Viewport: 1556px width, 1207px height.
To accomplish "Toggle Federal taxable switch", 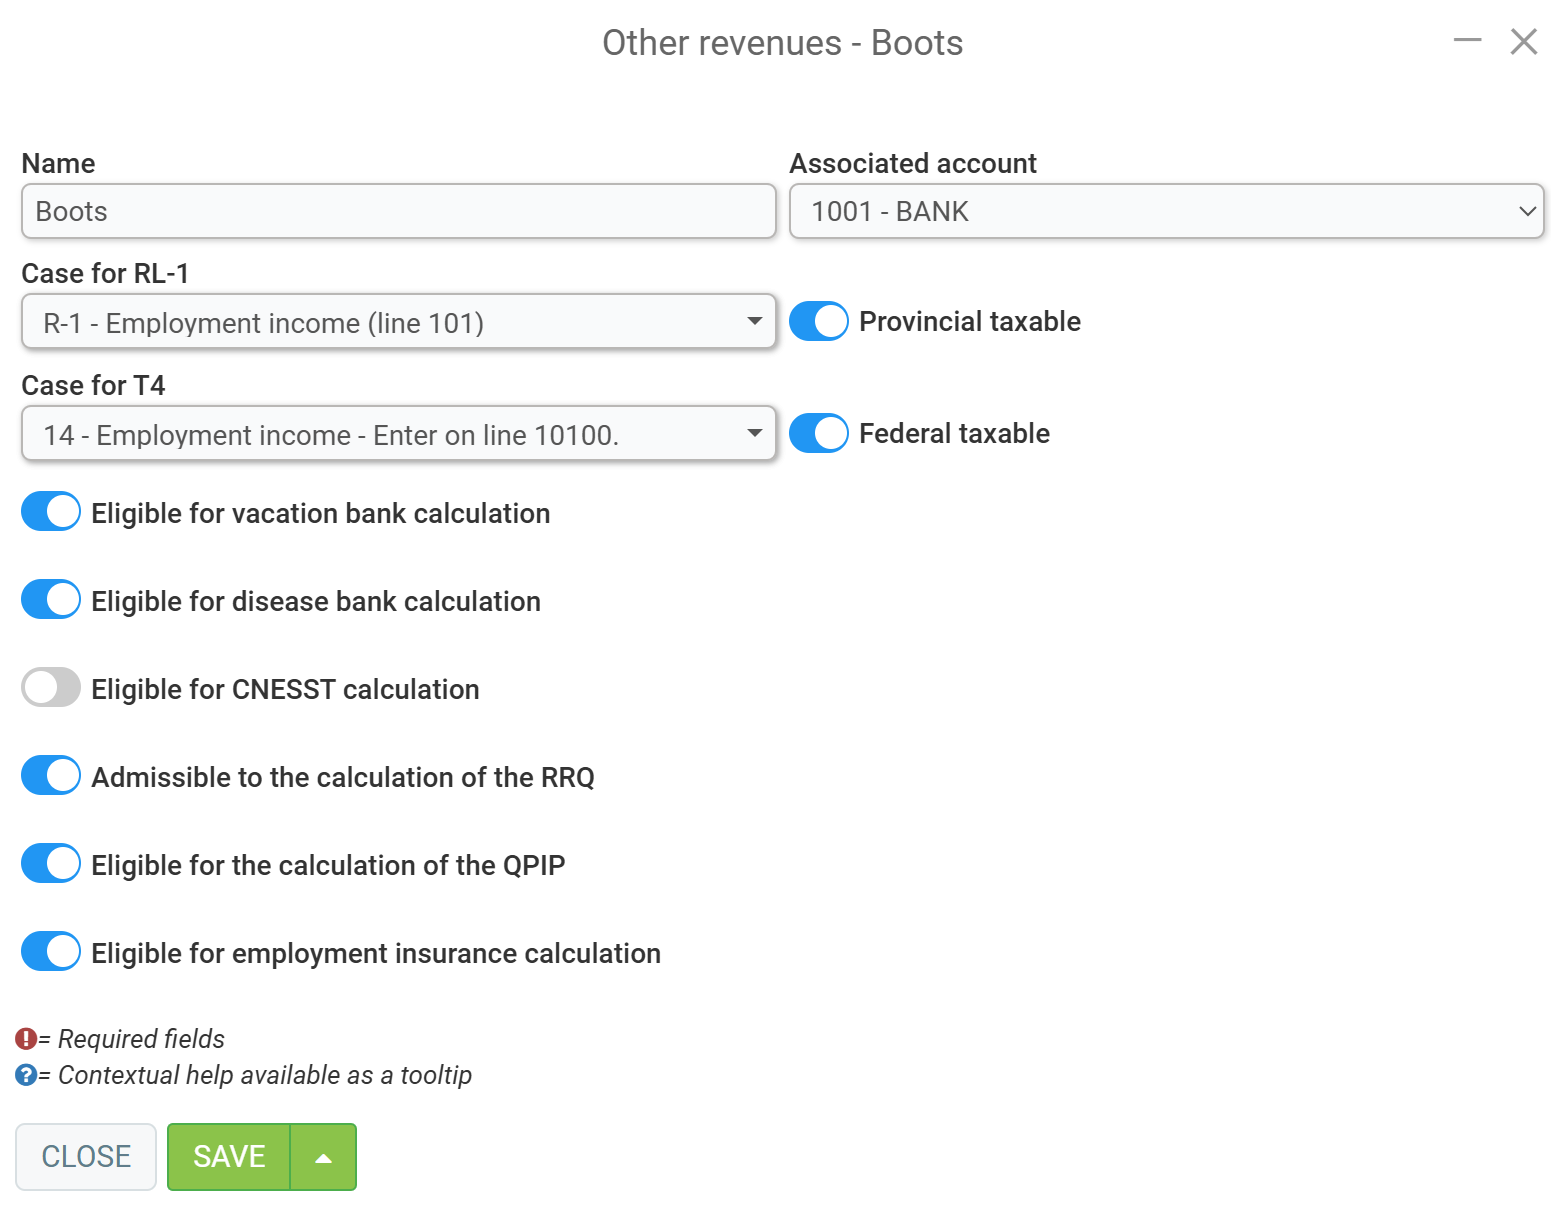I will point(819,433).
